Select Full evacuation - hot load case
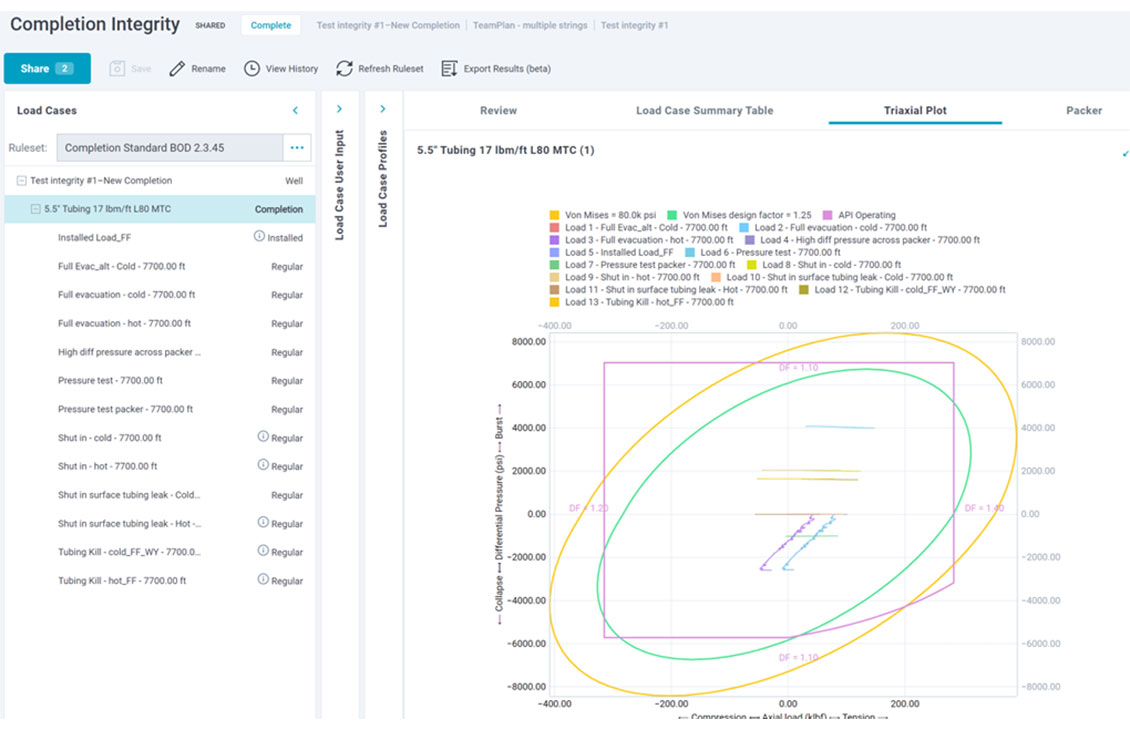 124,324
